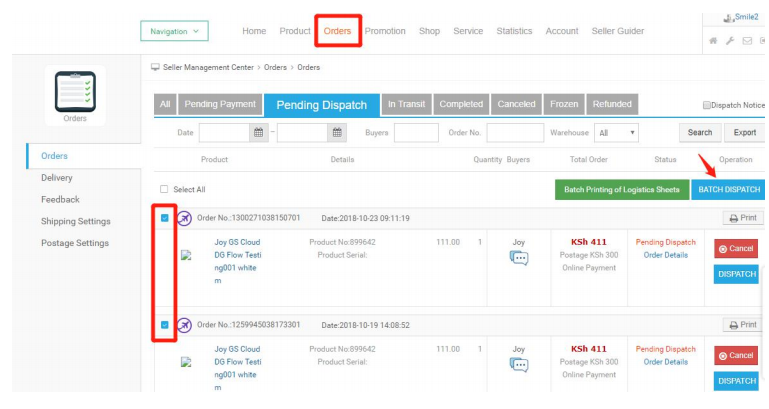Viewport: 769px width, 409px height.
Task: Enable the Dispatch Notice checkbox
Action: [x=707, y=105]
